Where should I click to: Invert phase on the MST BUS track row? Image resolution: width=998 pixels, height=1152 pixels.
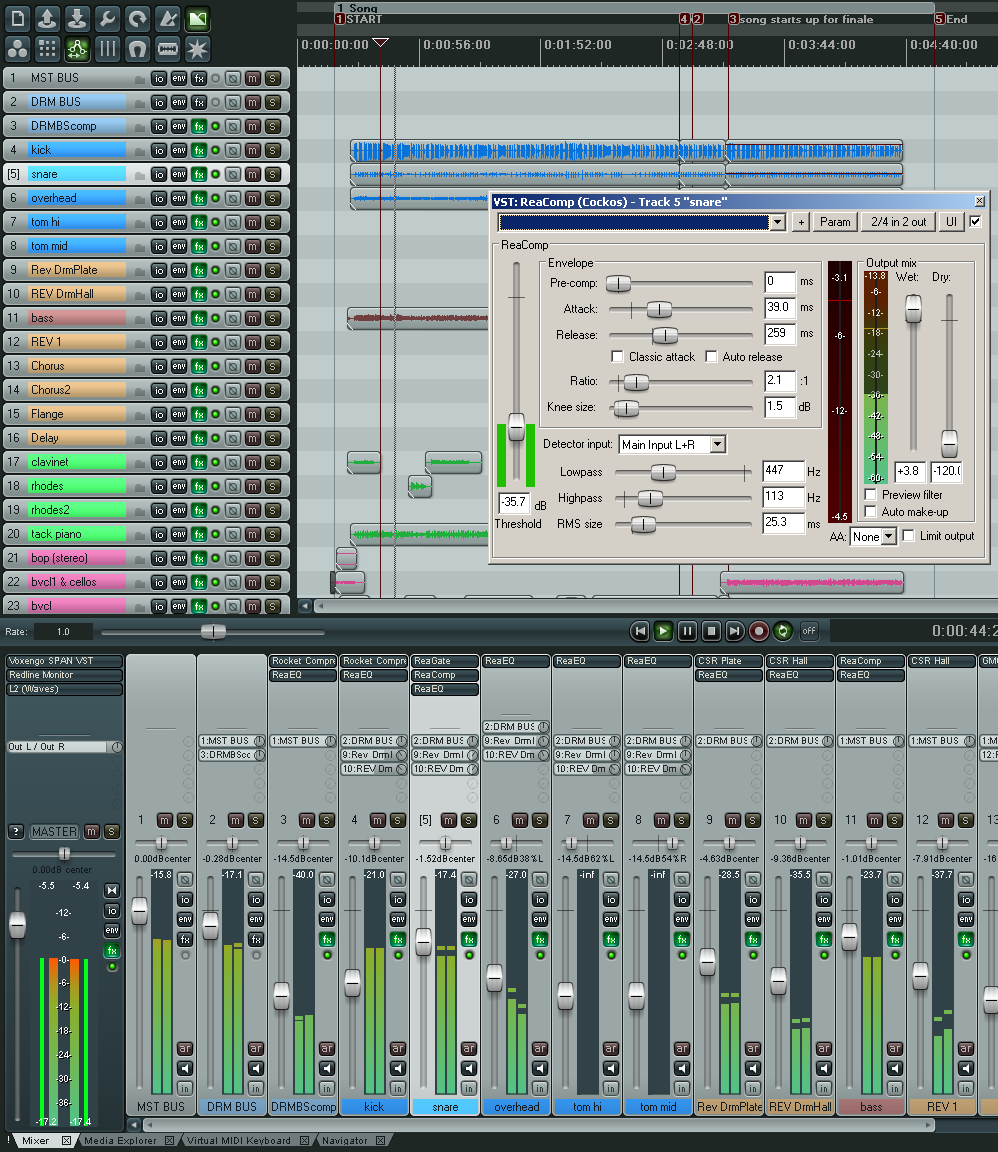(233, 79)
